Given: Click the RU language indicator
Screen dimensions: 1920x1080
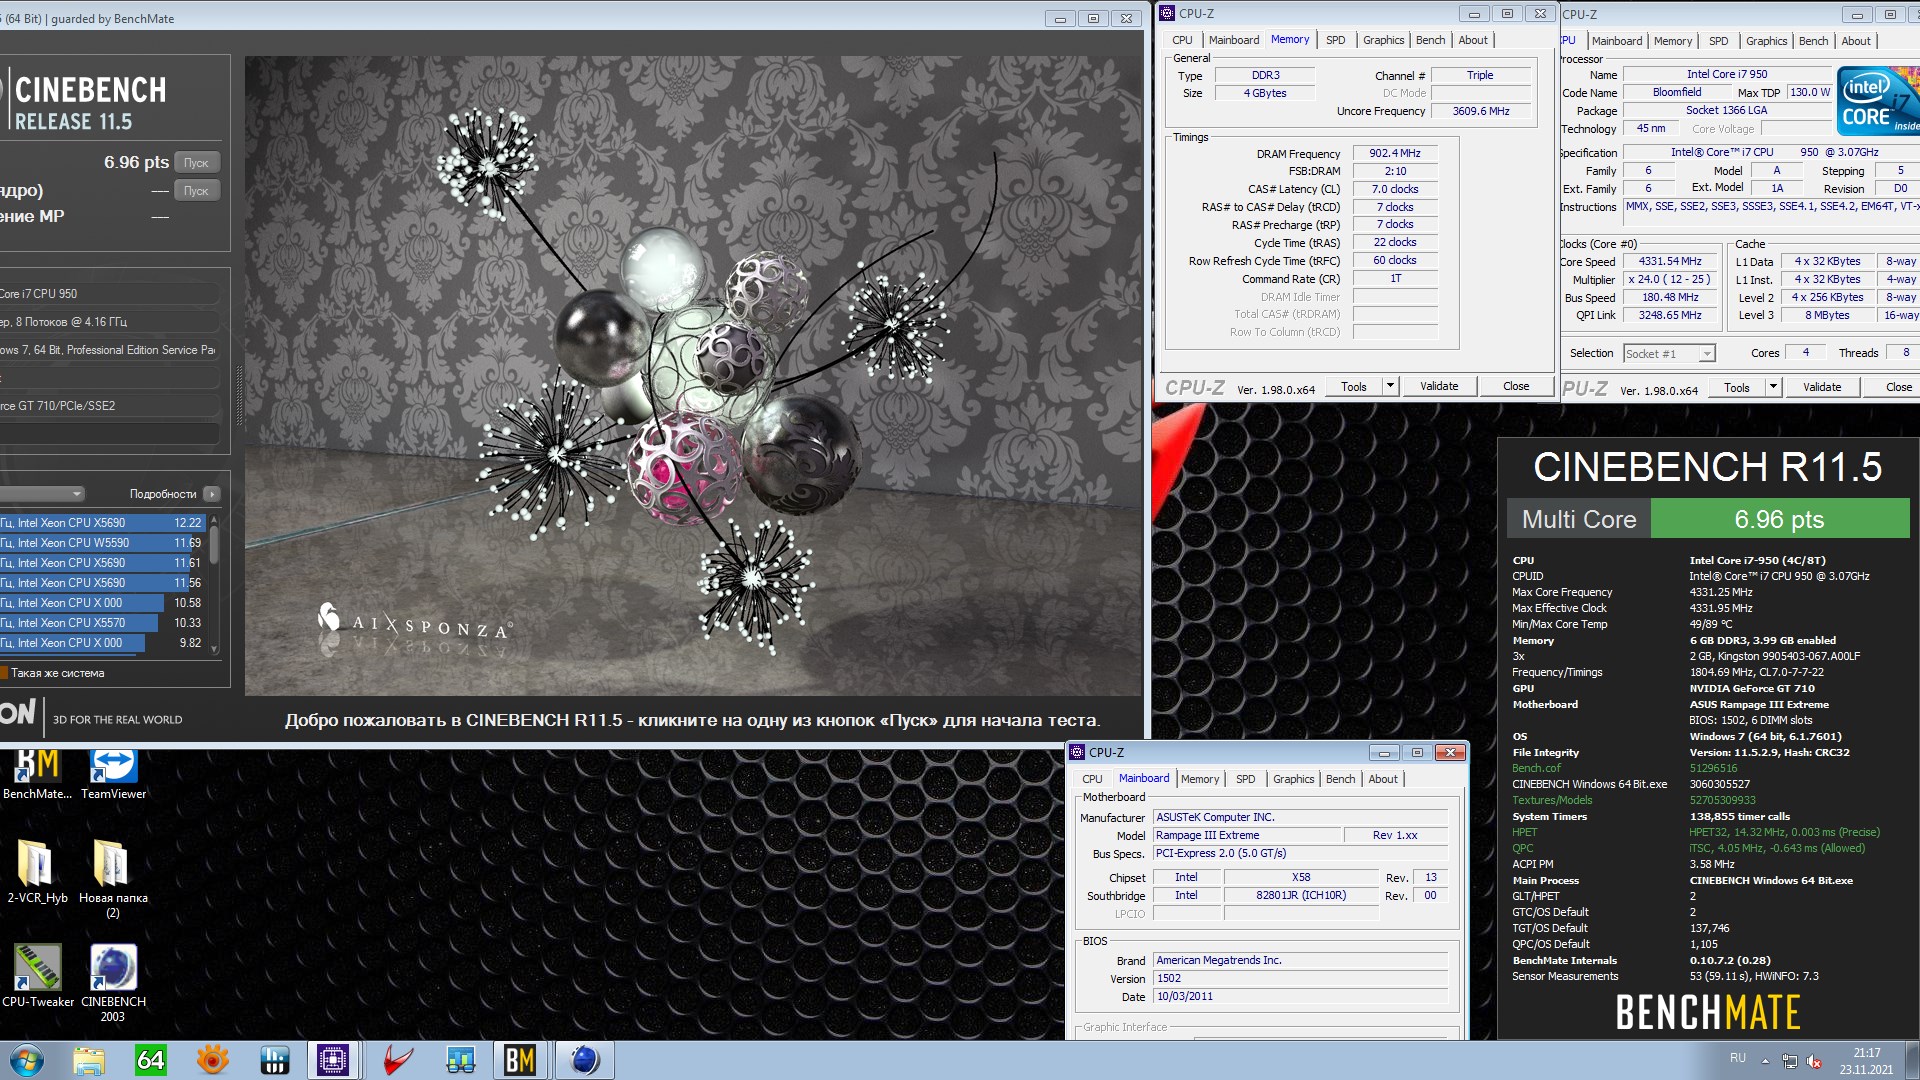Looking at the screenshot, I should [1738, 1058].
